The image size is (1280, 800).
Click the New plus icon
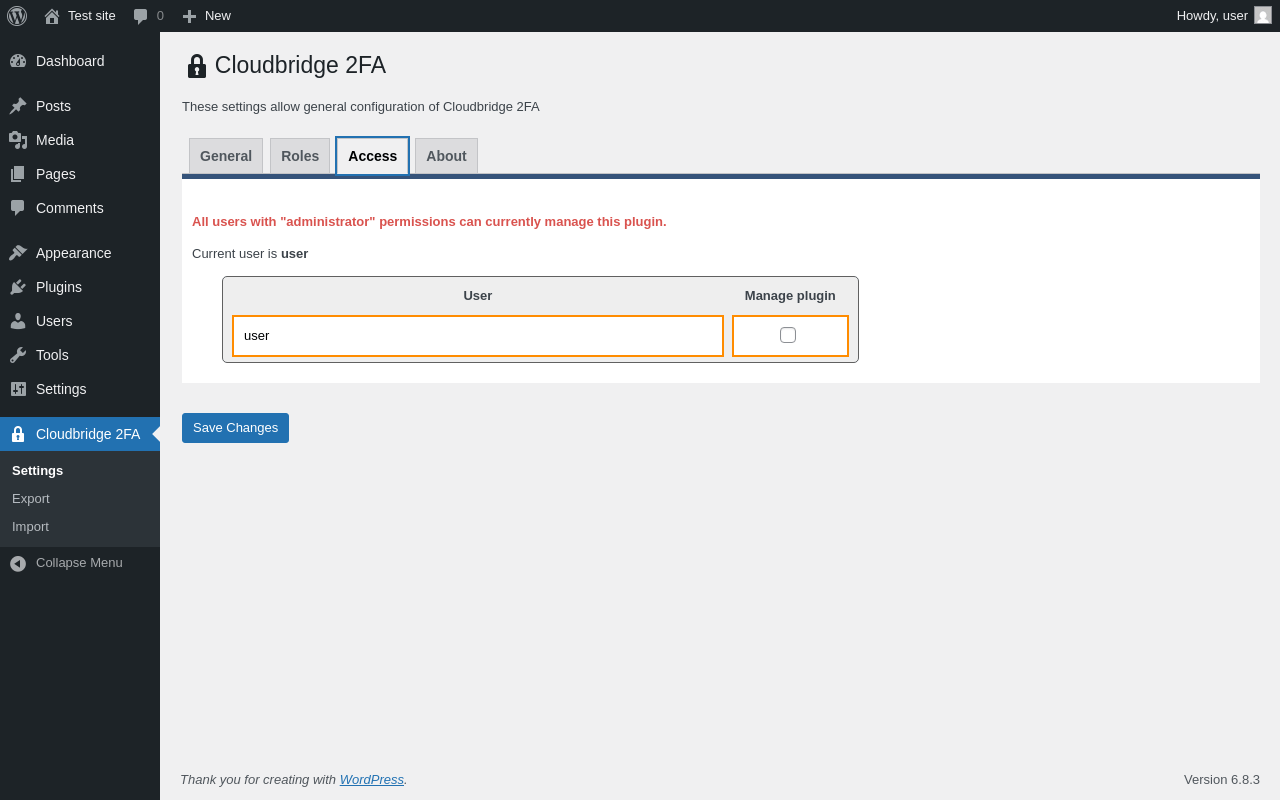[x=189, y=16]
